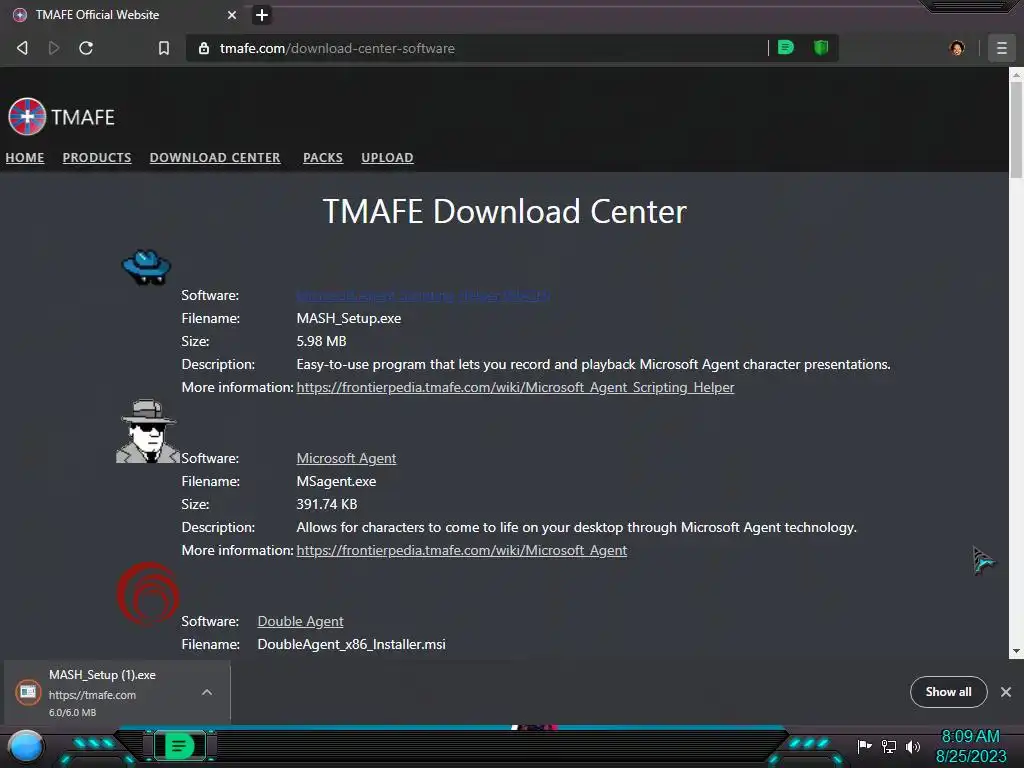The width and height of the screenshot is (1024, 768).
Task: Click the TMAFE Download Center heading
Action: pyautogui.click(x=504, y=212)
